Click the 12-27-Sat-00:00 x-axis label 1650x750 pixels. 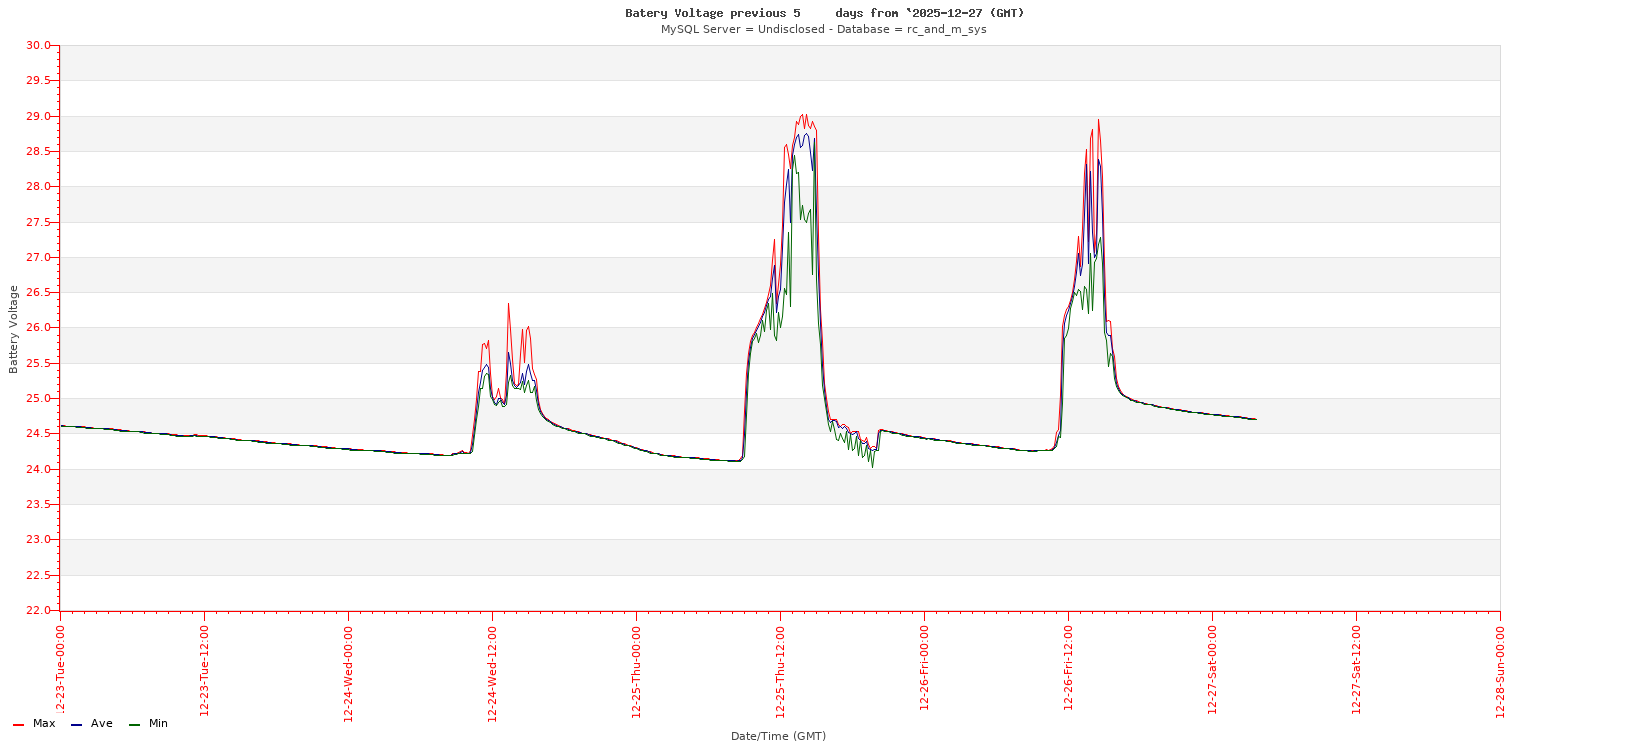(x=1212, y=670)
